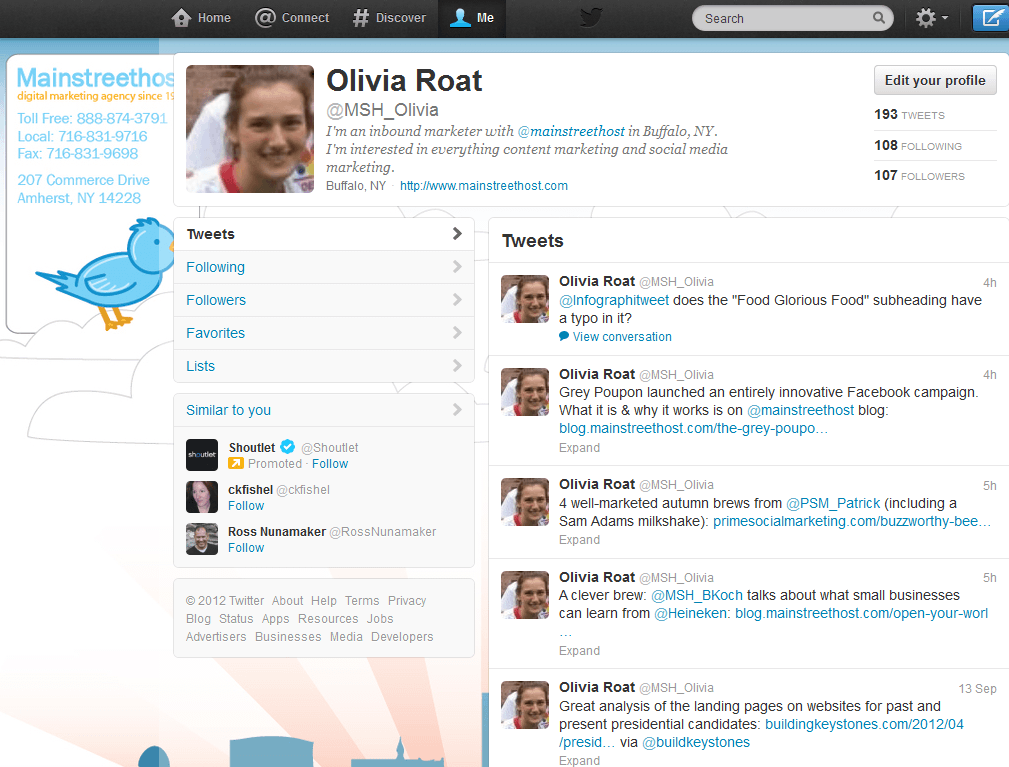1009x767 pixels.
Task: Expand the Grey Poupon tweet
Action: (x=579, y=447)
